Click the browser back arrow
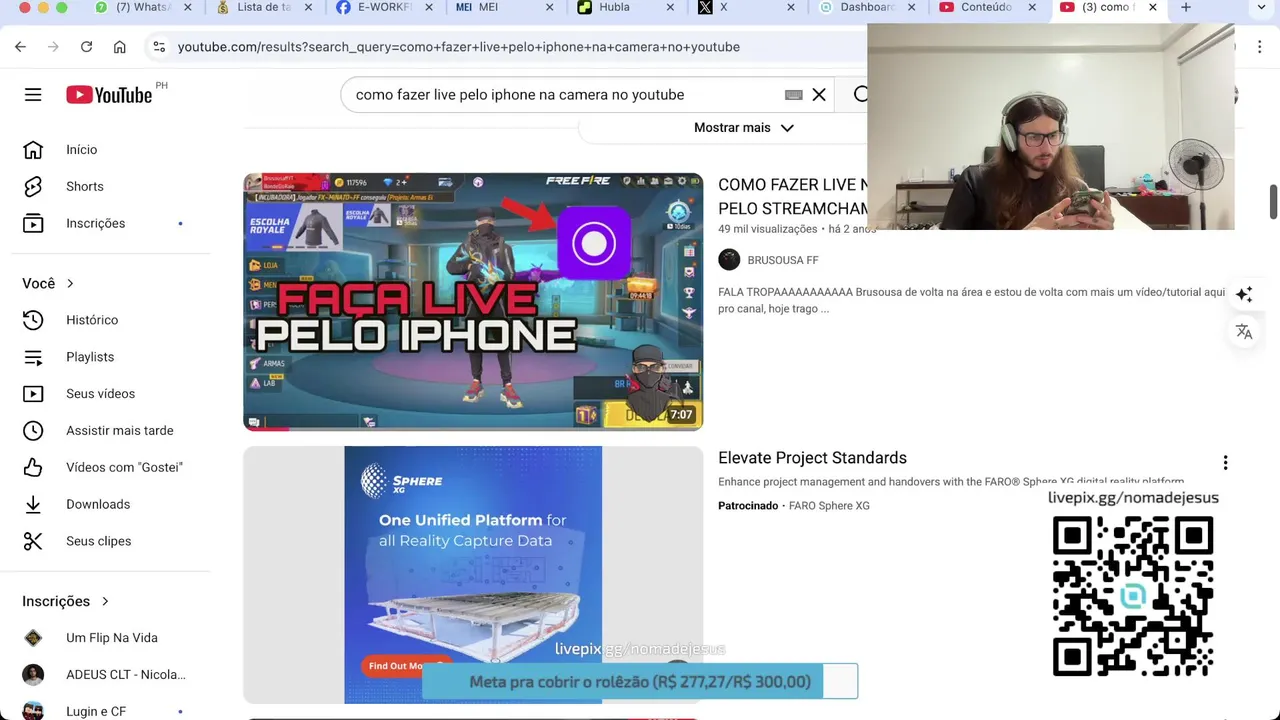 [20, 47]
